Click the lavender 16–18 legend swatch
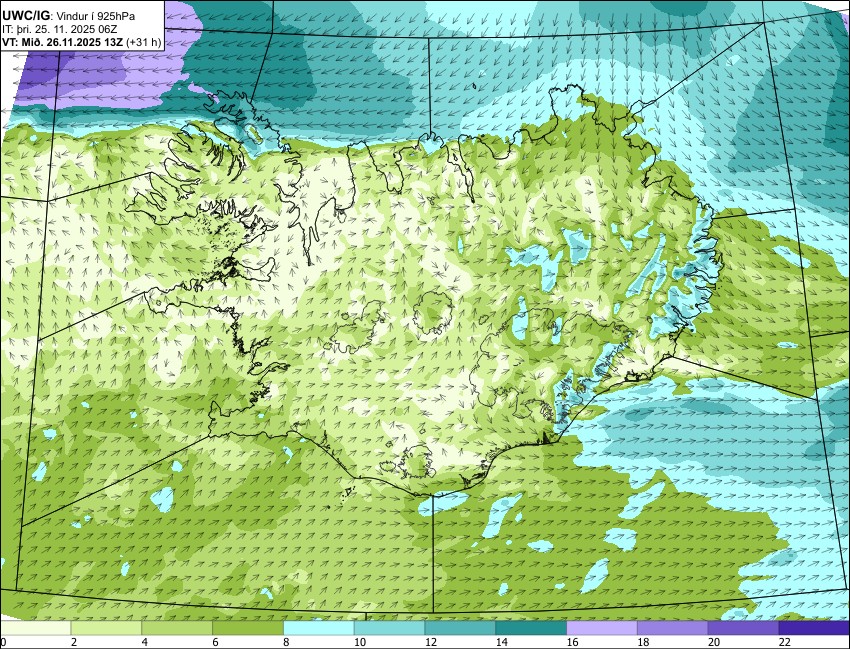This screenshot has height=649, width=850. 602,628
